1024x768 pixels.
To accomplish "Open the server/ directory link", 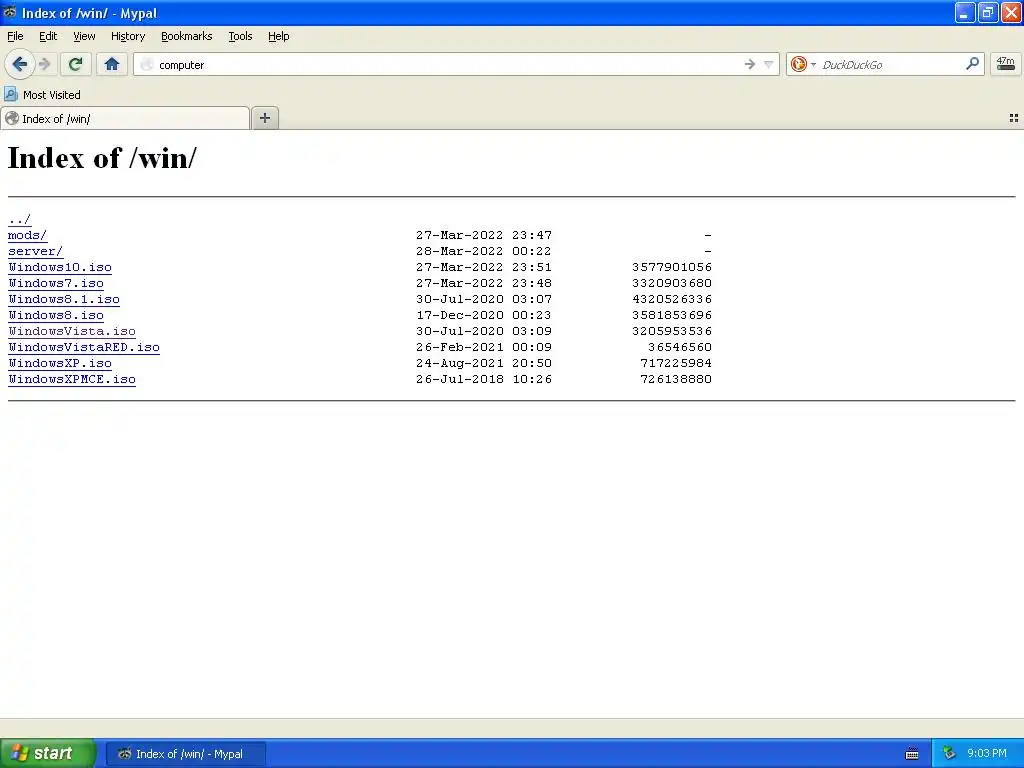I will pyautogui.click(x=35, y=251).
